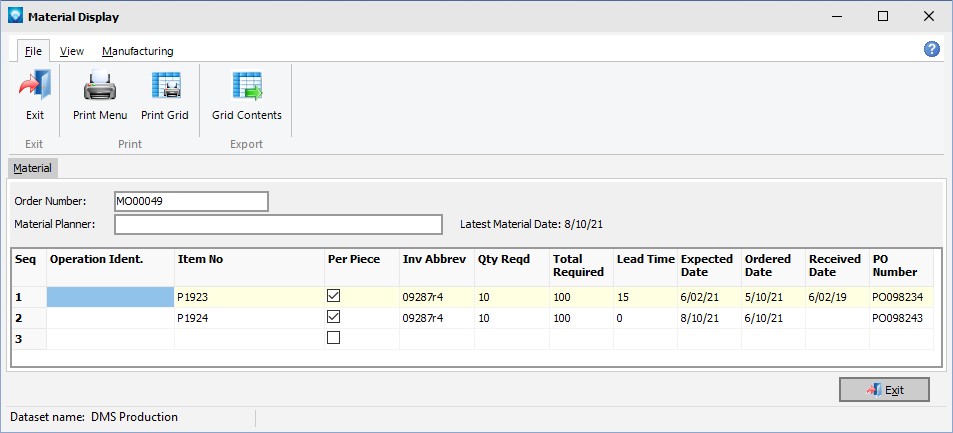Open the Manufacturing ribbon tab
This screenshot has height=433, width=953.
[137, 51]
